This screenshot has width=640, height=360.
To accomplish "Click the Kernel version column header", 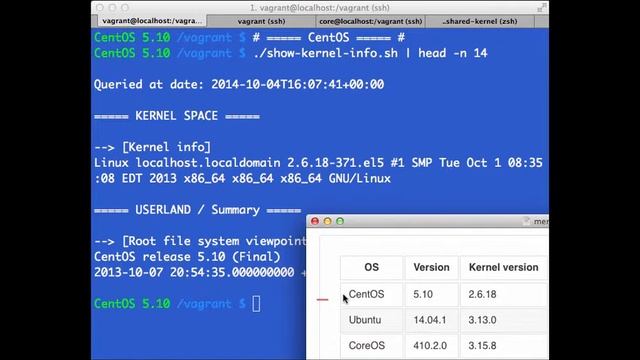I will click(x=504, y=267).
